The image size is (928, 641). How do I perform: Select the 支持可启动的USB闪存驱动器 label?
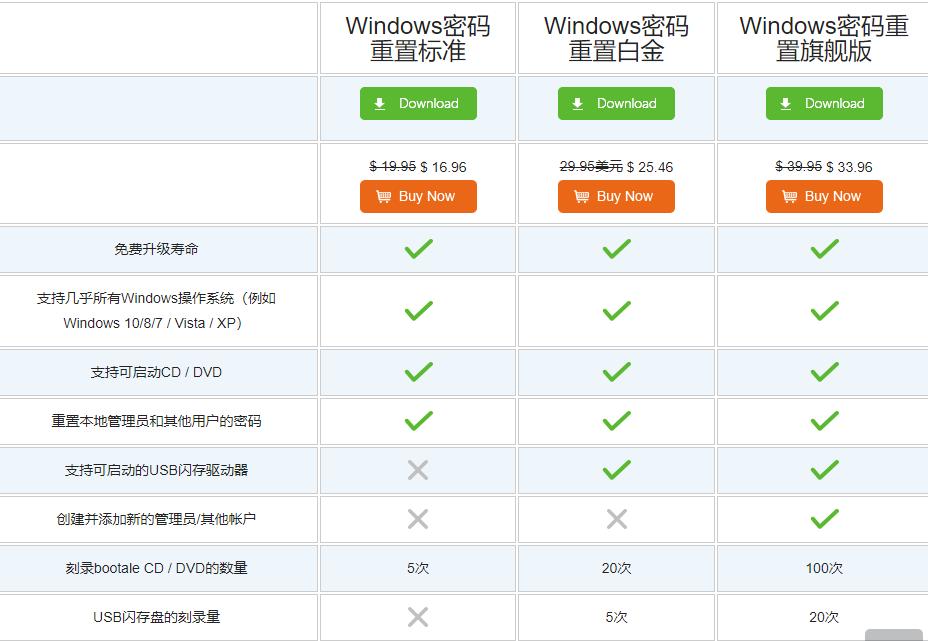tap(156, 471)
